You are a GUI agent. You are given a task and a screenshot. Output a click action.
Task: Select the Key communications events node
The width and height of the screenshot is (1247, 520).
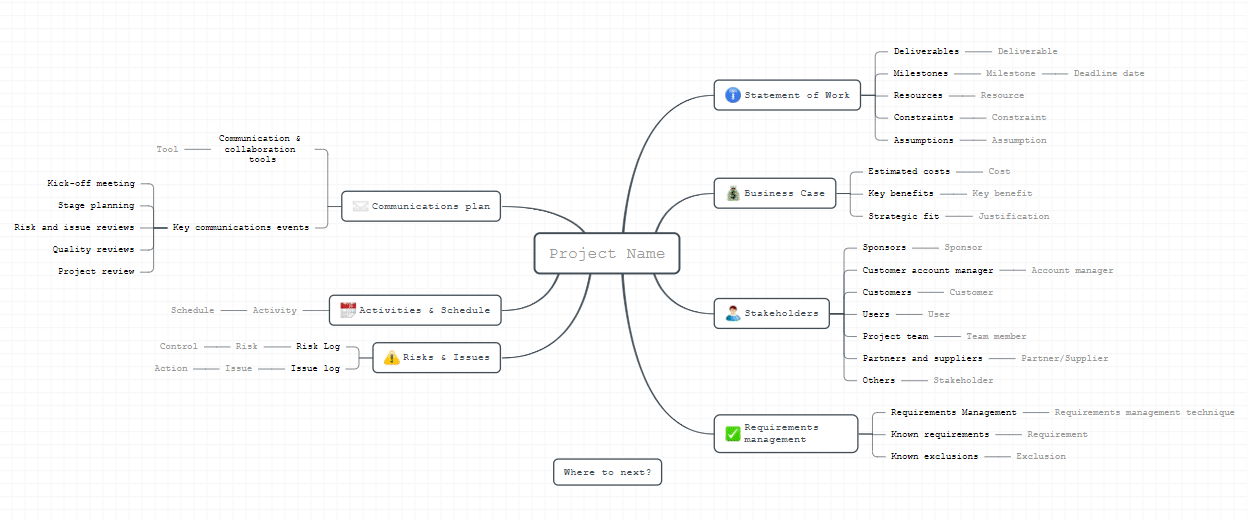[x=241, y=227]
